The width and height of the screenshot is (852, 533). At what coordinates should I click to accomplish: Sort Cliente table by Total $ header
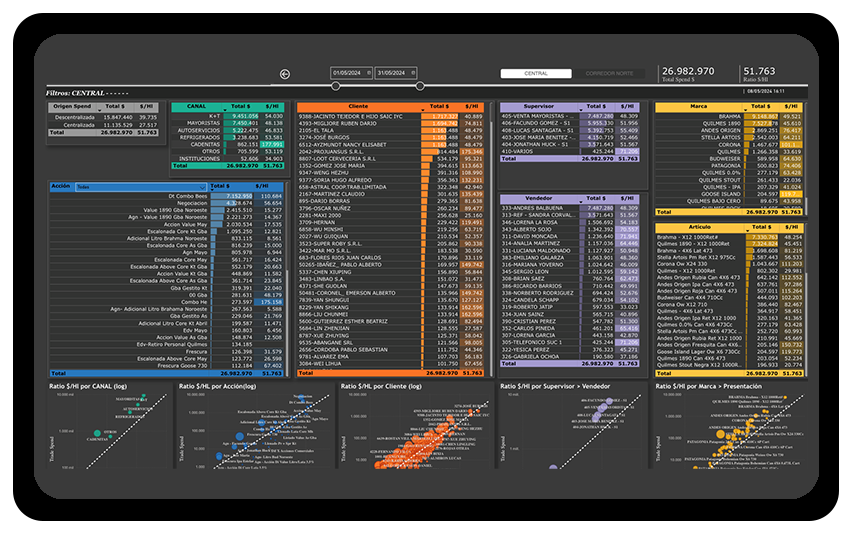click(x=440, y=106)
